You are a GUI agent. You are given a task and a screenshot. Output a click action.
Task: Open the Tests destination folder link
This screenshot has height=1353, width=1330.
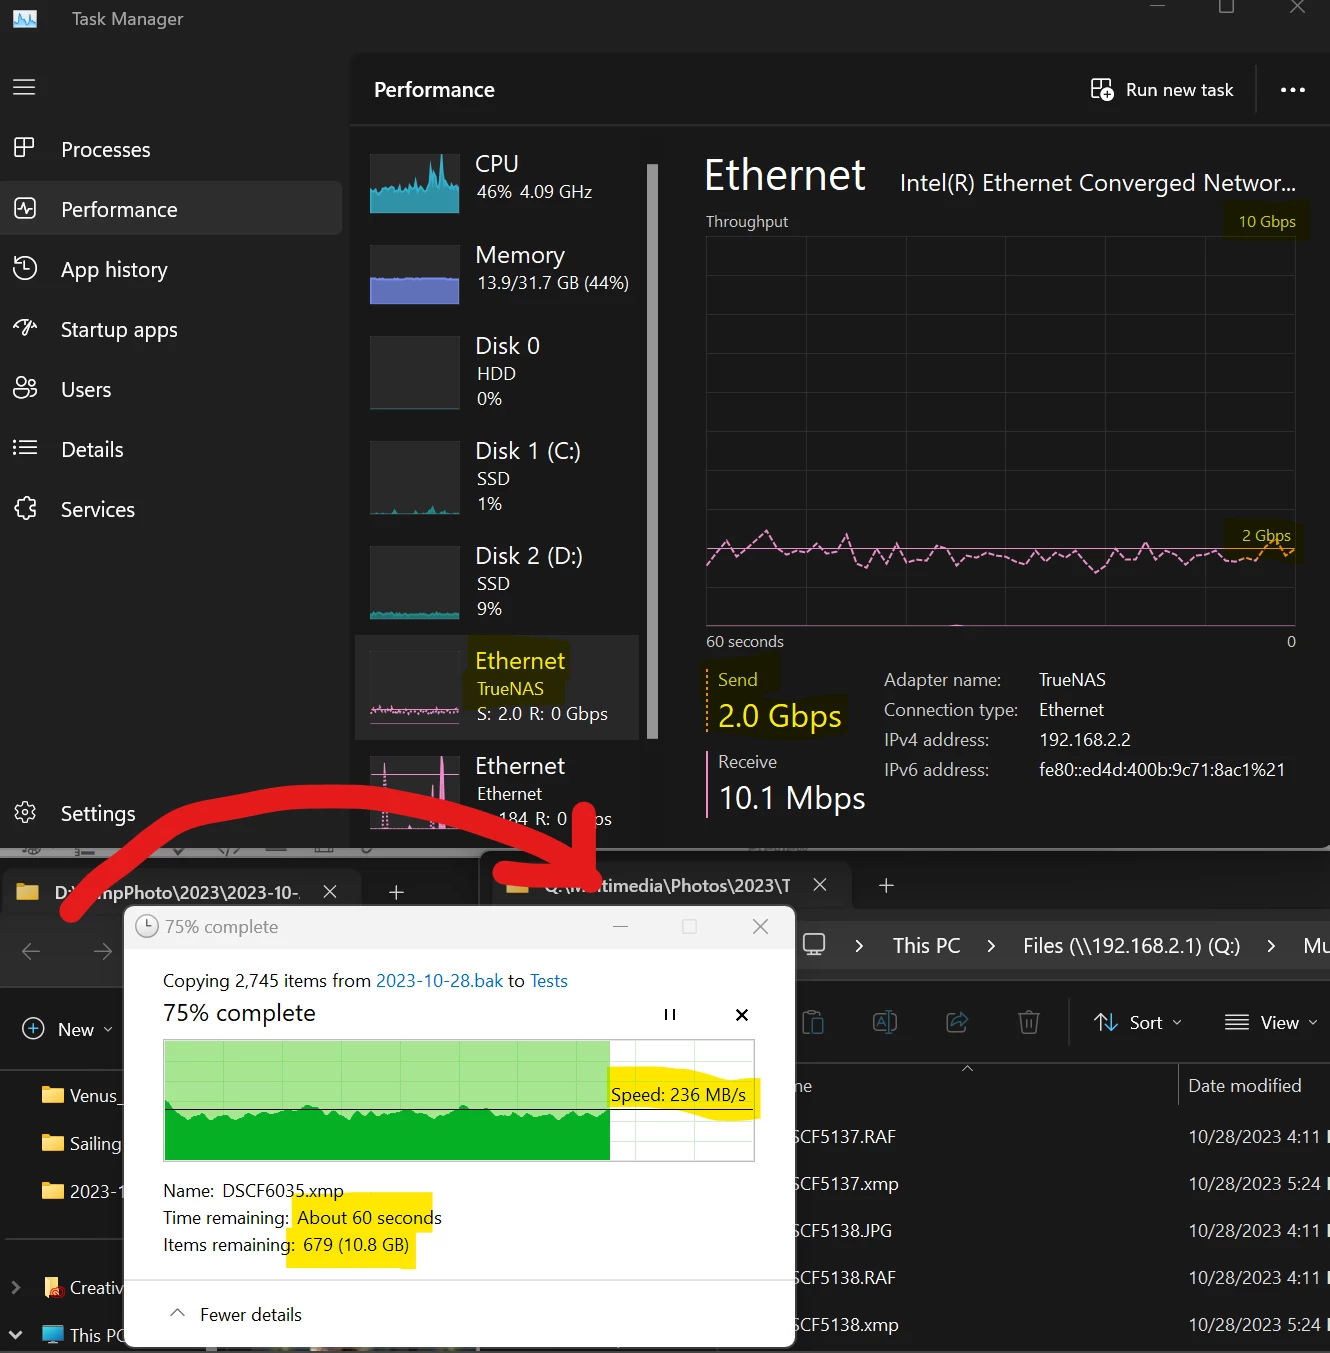coord(549,981)
